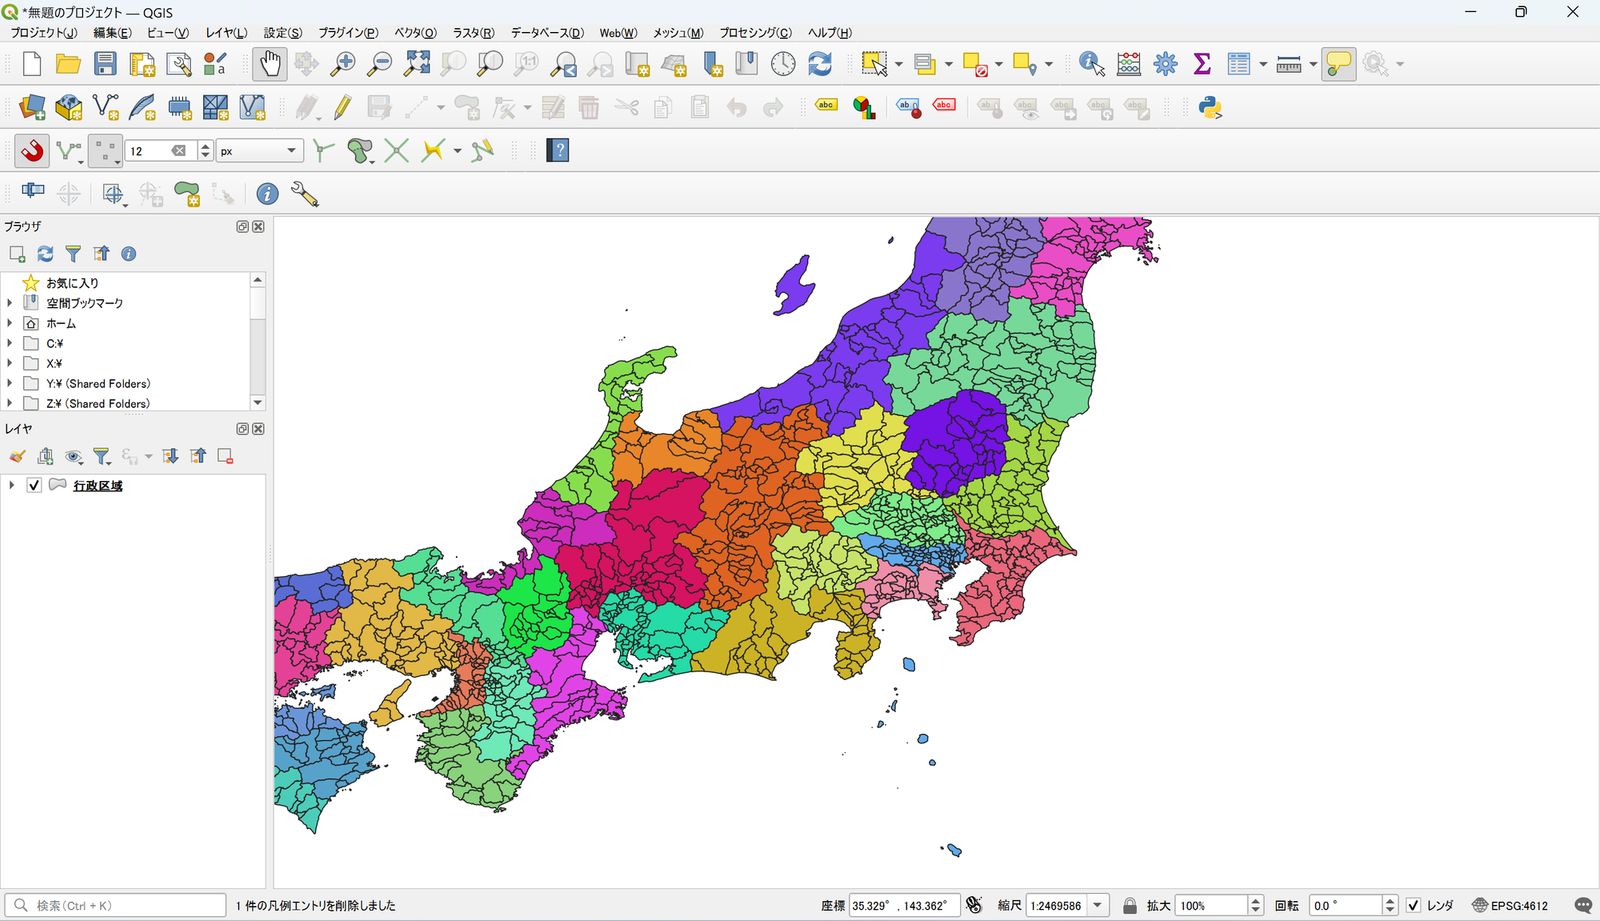Open the ベクタ menu

pos(415,33)
